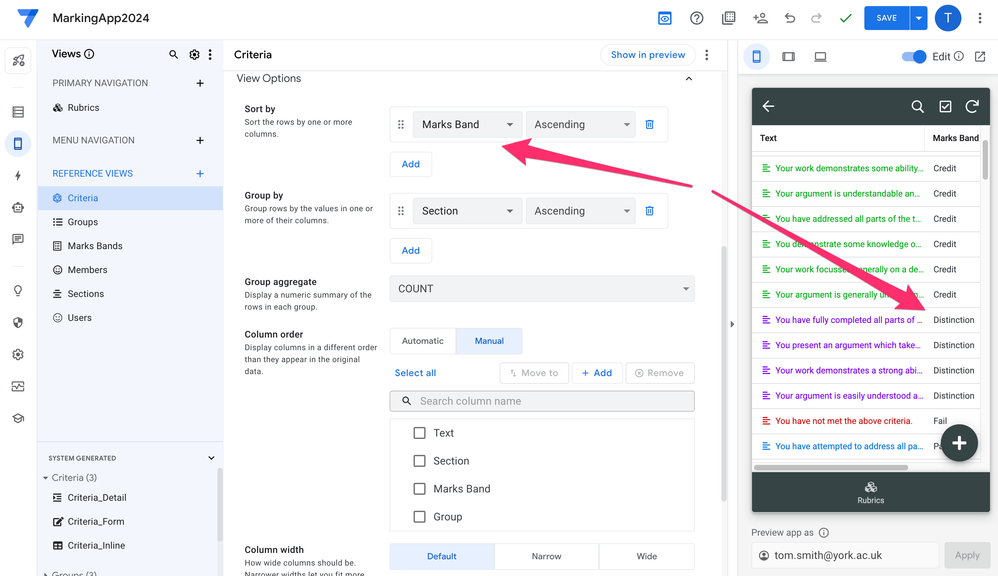998x576 pixels.
Task: Switch preview to mobile device
Action: point(756,57)
